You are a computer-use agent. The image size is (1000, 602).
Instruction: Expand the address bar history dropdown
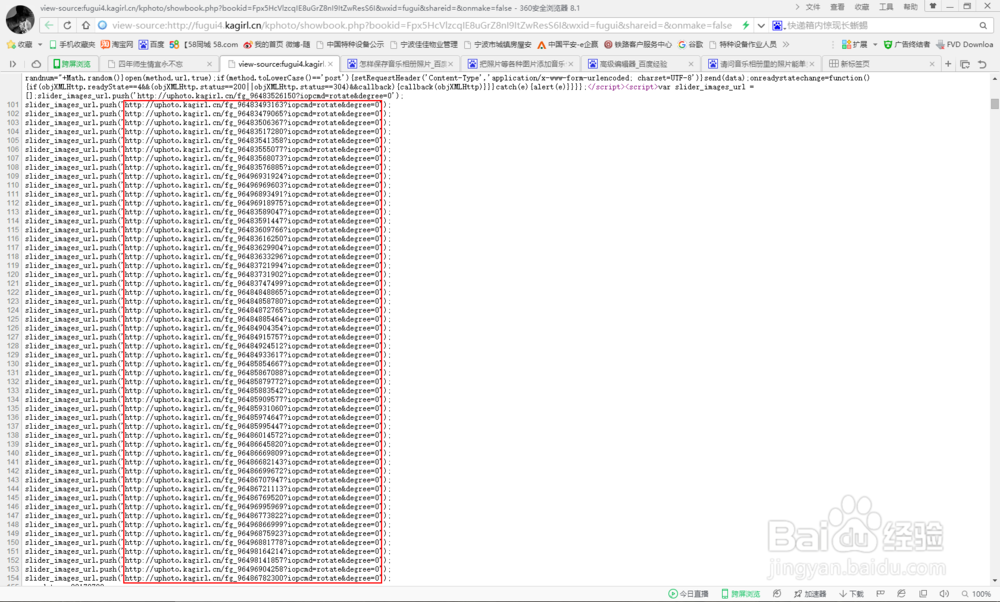pos(761,26)
